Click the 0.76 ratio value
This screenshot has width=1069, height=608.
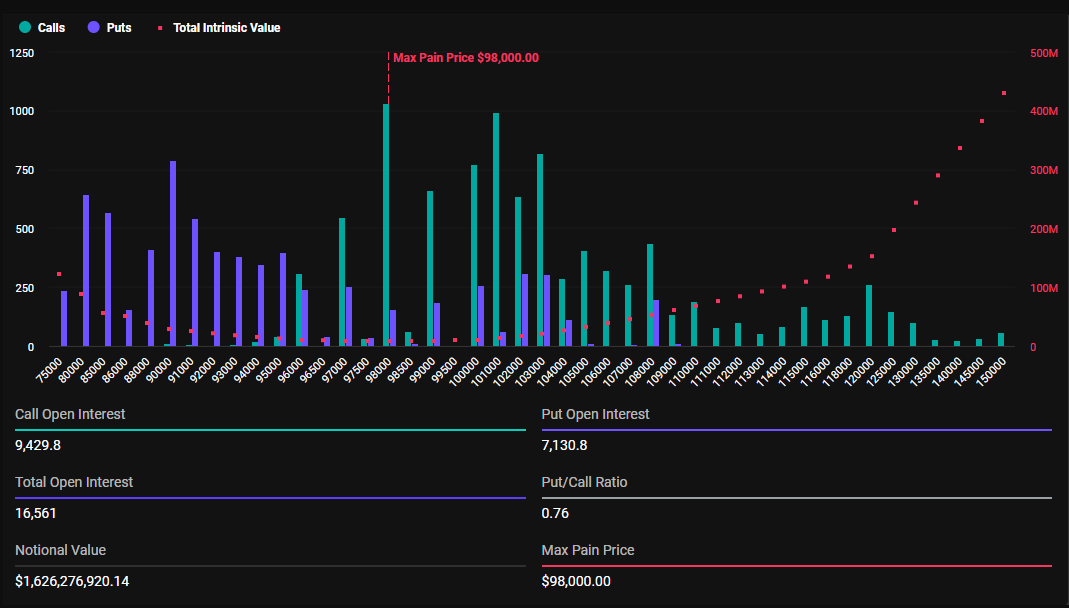click(x=555, y=513)
